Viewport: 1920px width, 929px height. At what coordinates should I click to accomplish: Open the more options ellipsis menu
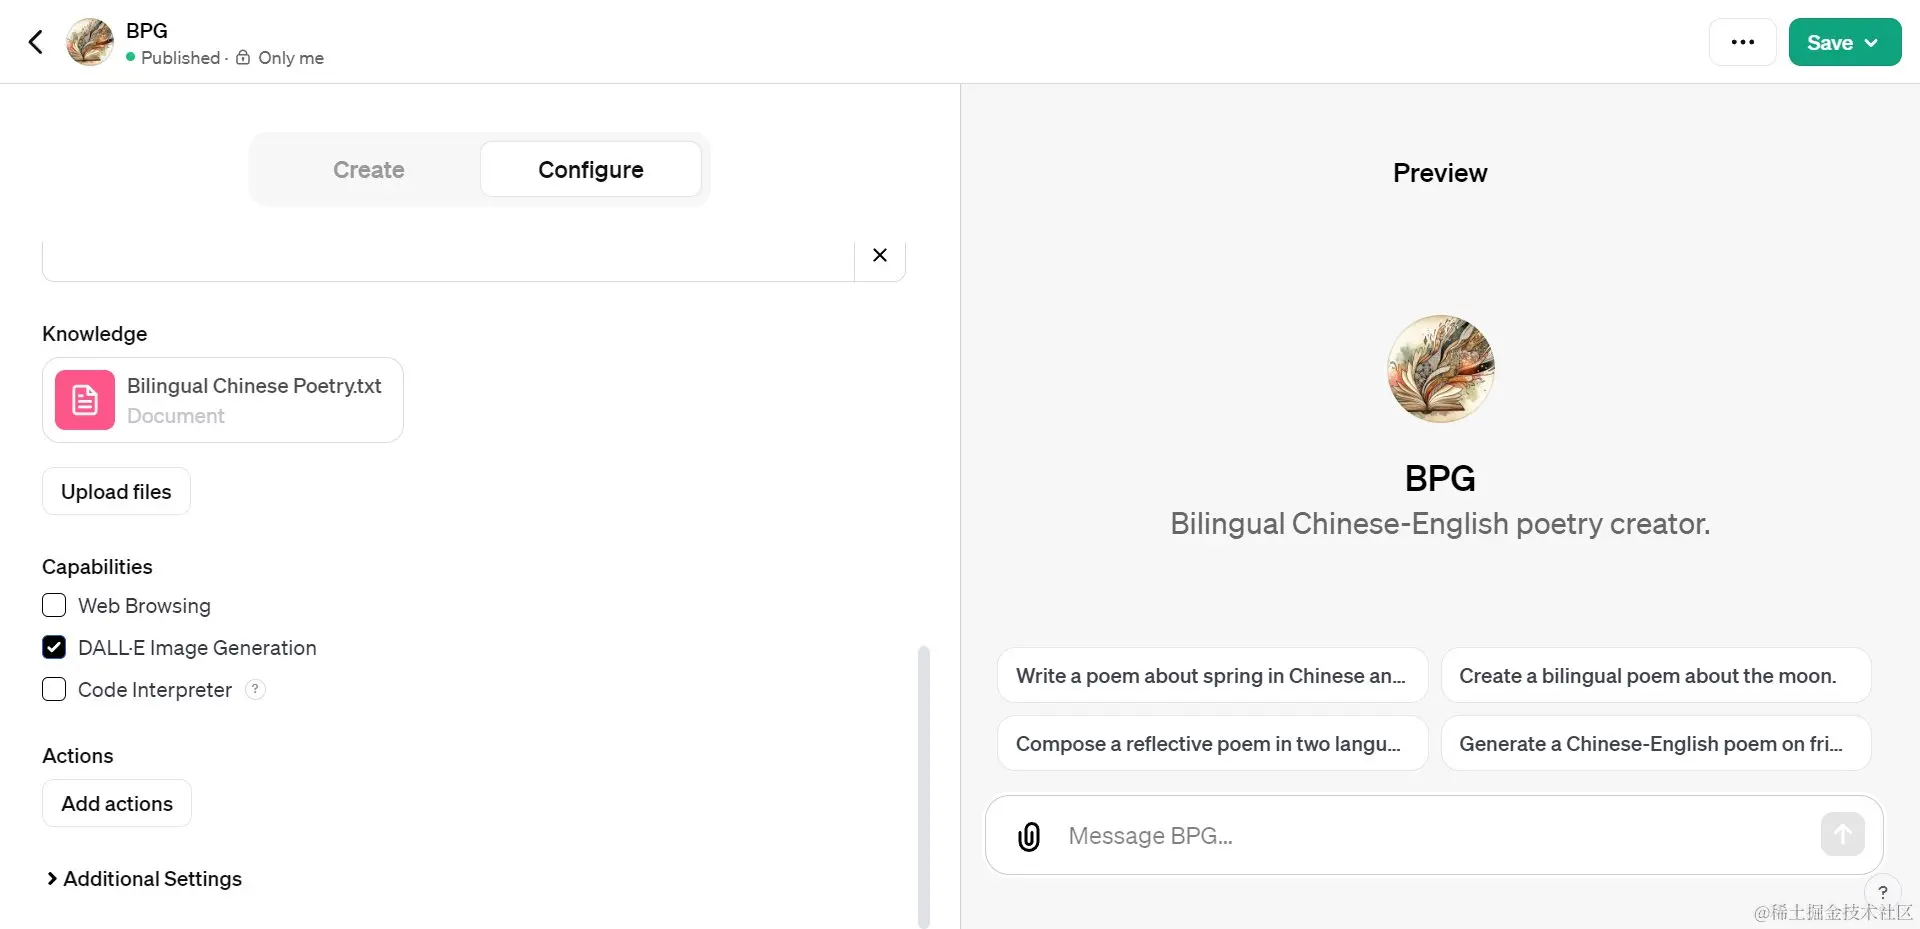click(1743, 41)
